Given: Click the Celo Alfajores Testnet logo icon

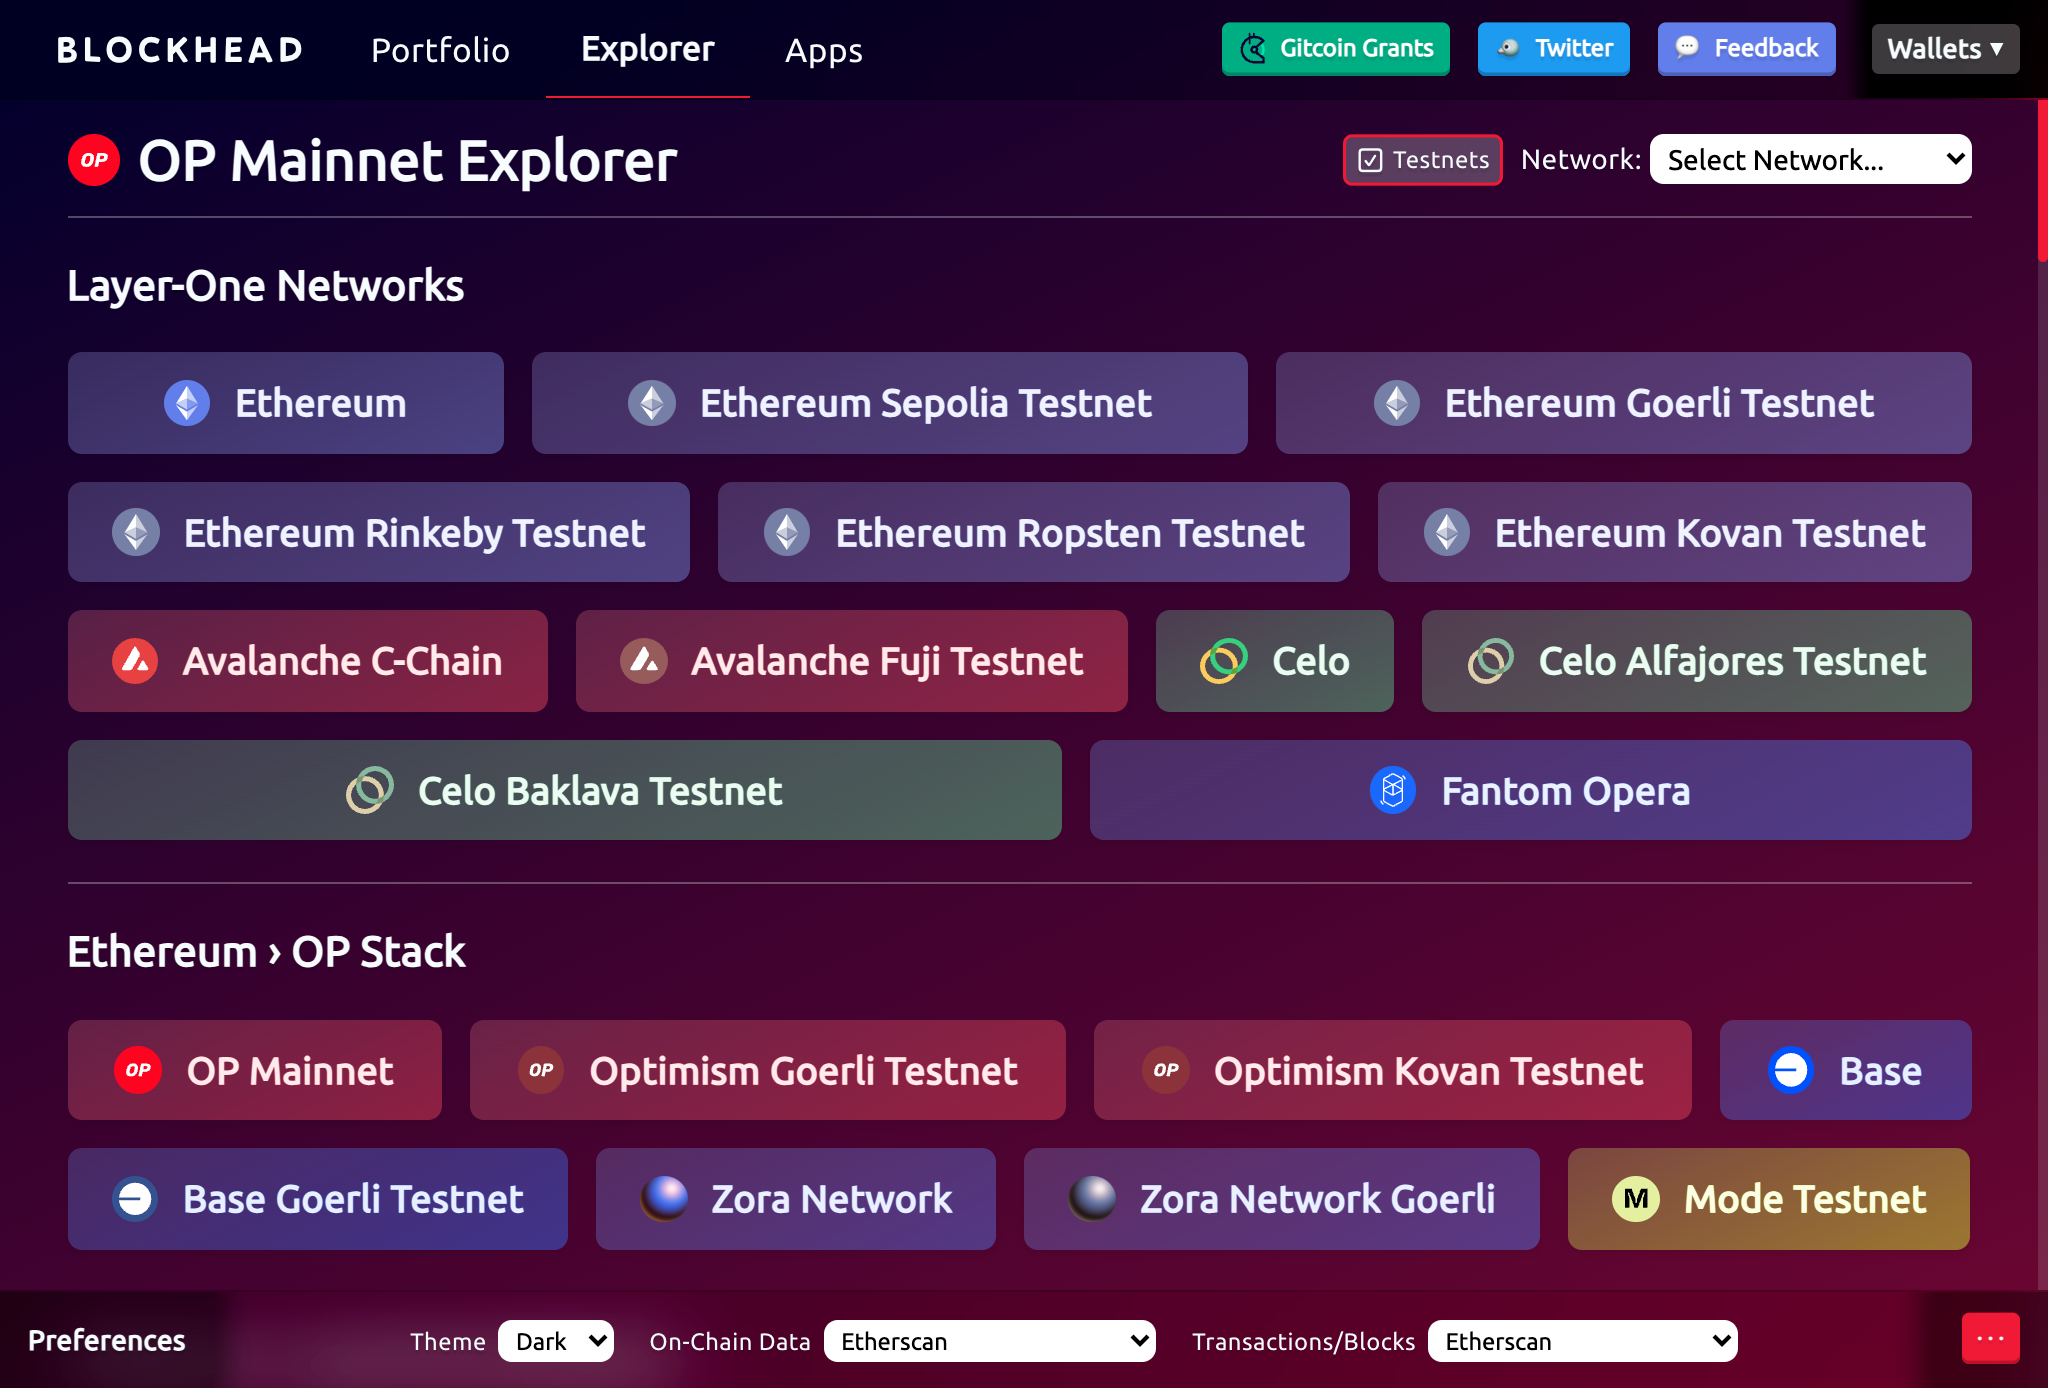Looking at the screenshot, I should pyautogui.click(x=1491, y=661).
